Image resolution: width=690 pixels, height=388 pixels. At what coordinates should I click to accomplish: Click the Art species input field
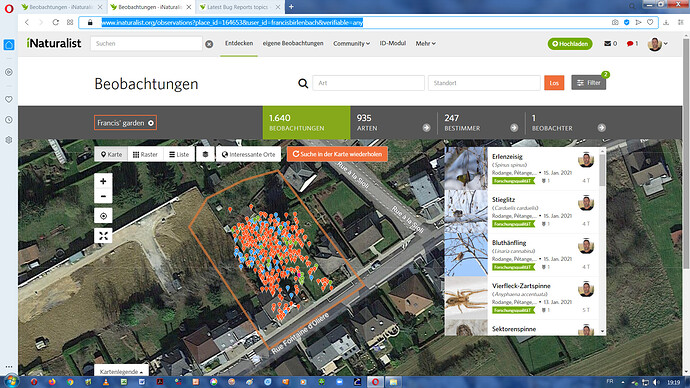coord(368,83)
